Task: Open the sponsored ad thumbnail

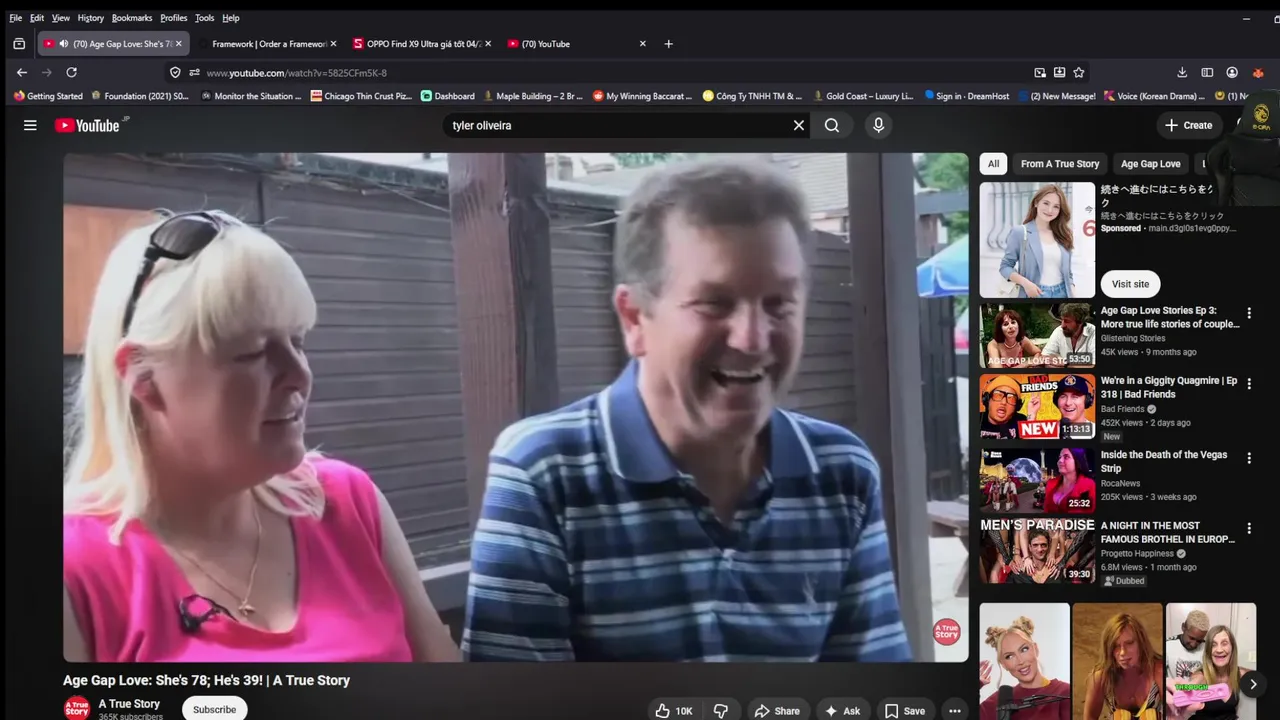Action: [1037, 240]
